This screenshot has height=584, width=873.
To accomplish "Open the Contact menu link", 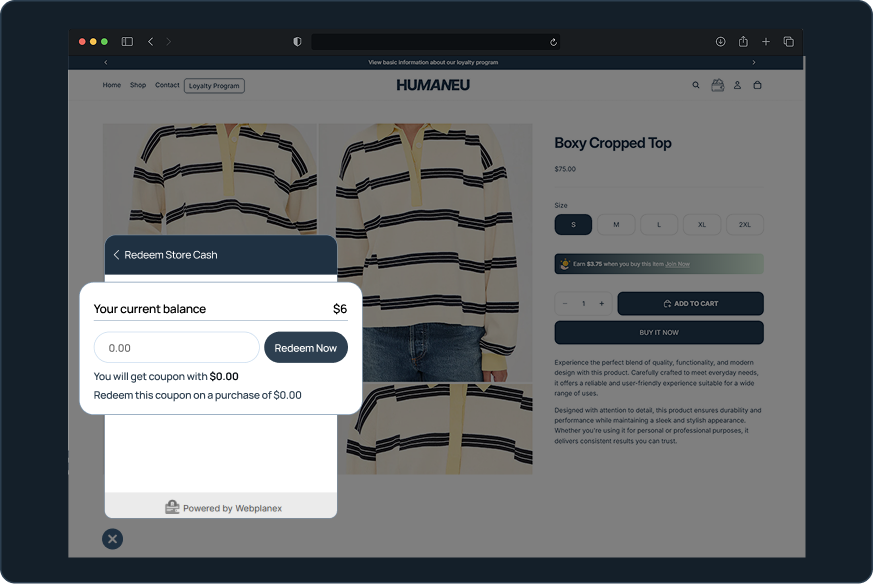I will click(x=167, y=85).
